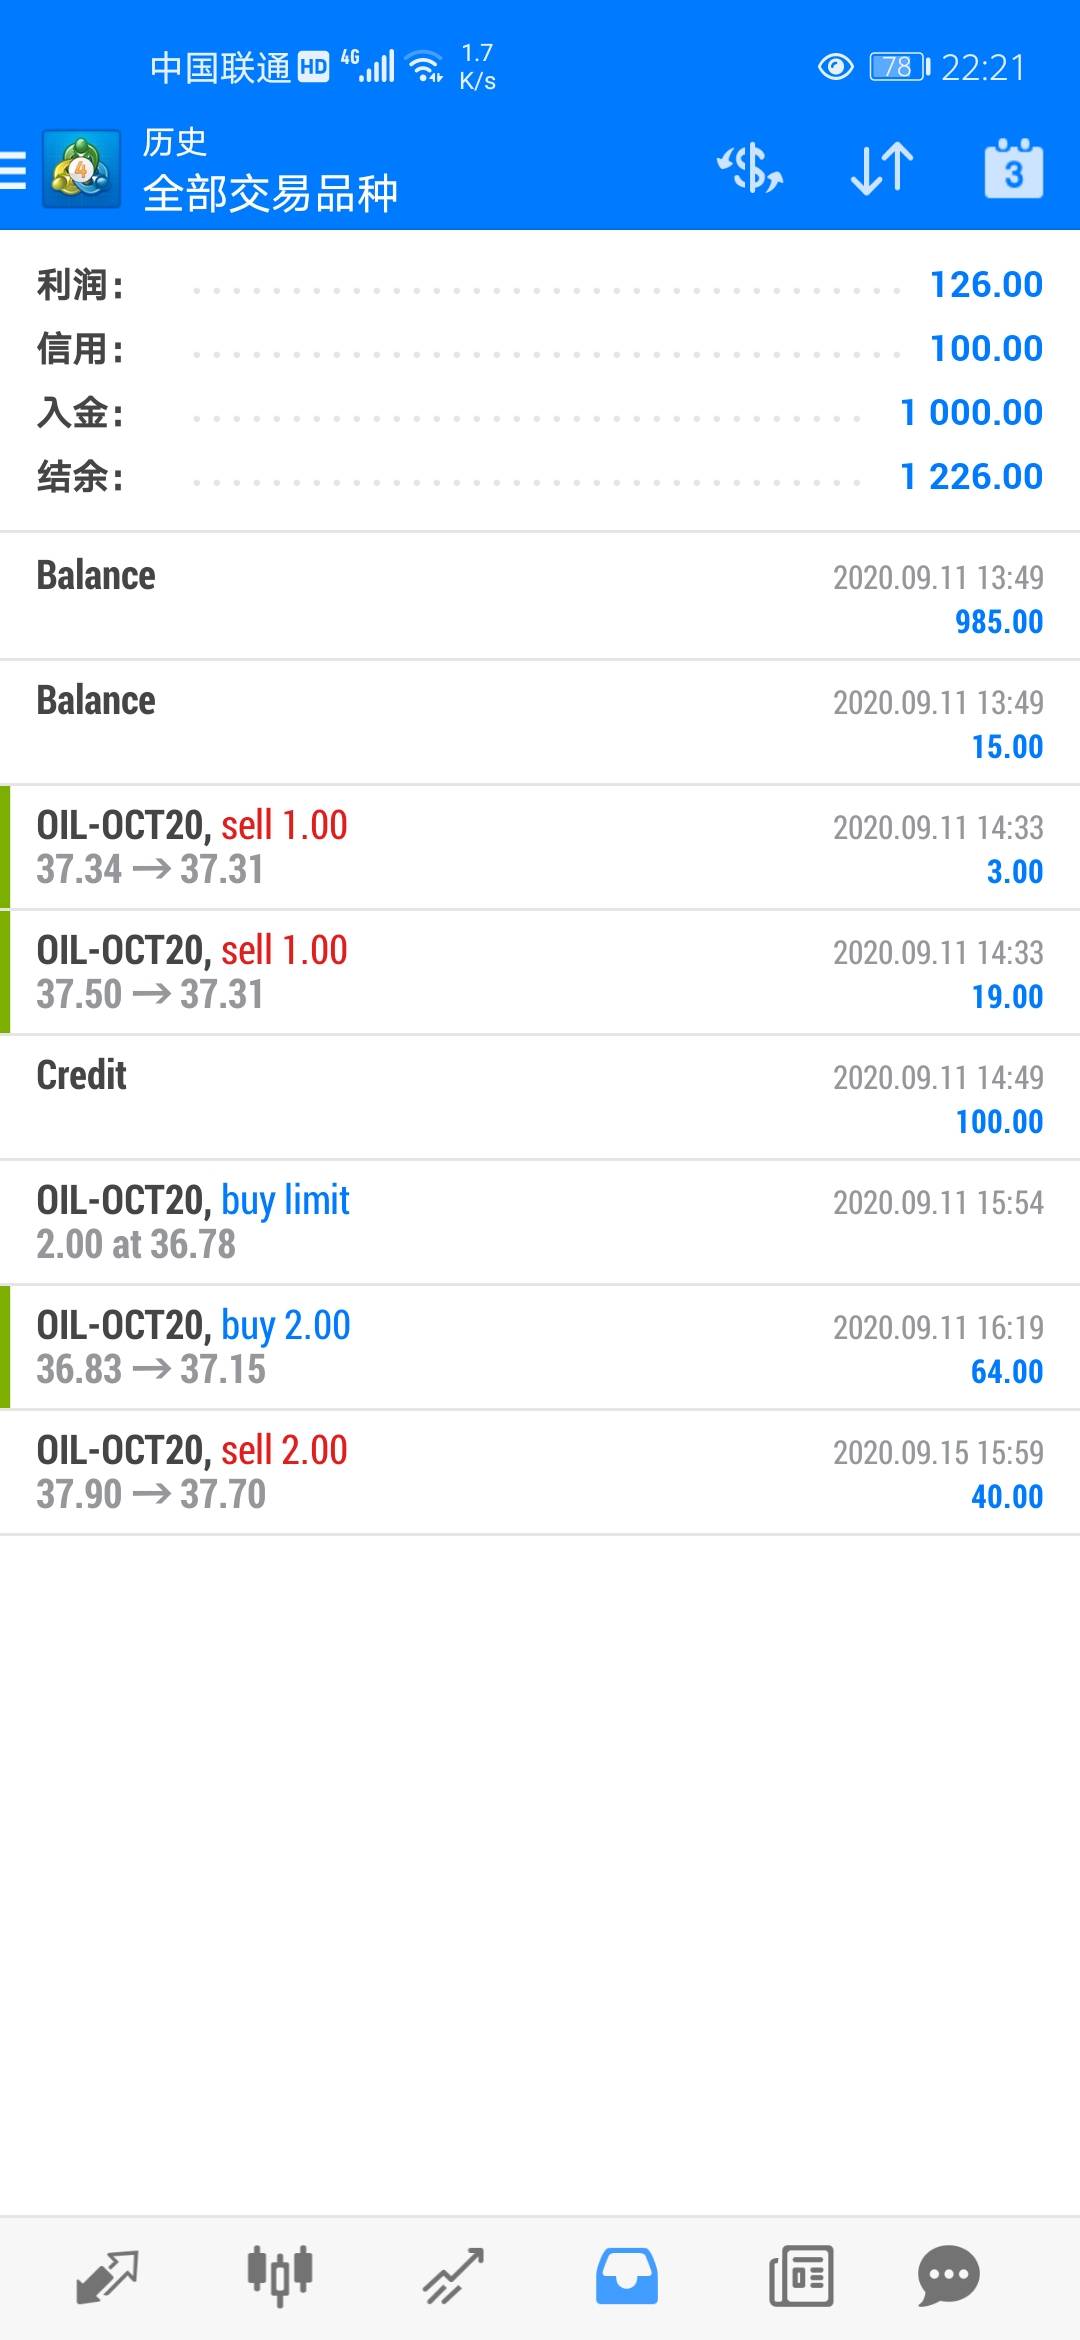This screenshot has width=1080, height=2340.
Task: Open the symbol filter dollar icon
Action: click(750, 168)
